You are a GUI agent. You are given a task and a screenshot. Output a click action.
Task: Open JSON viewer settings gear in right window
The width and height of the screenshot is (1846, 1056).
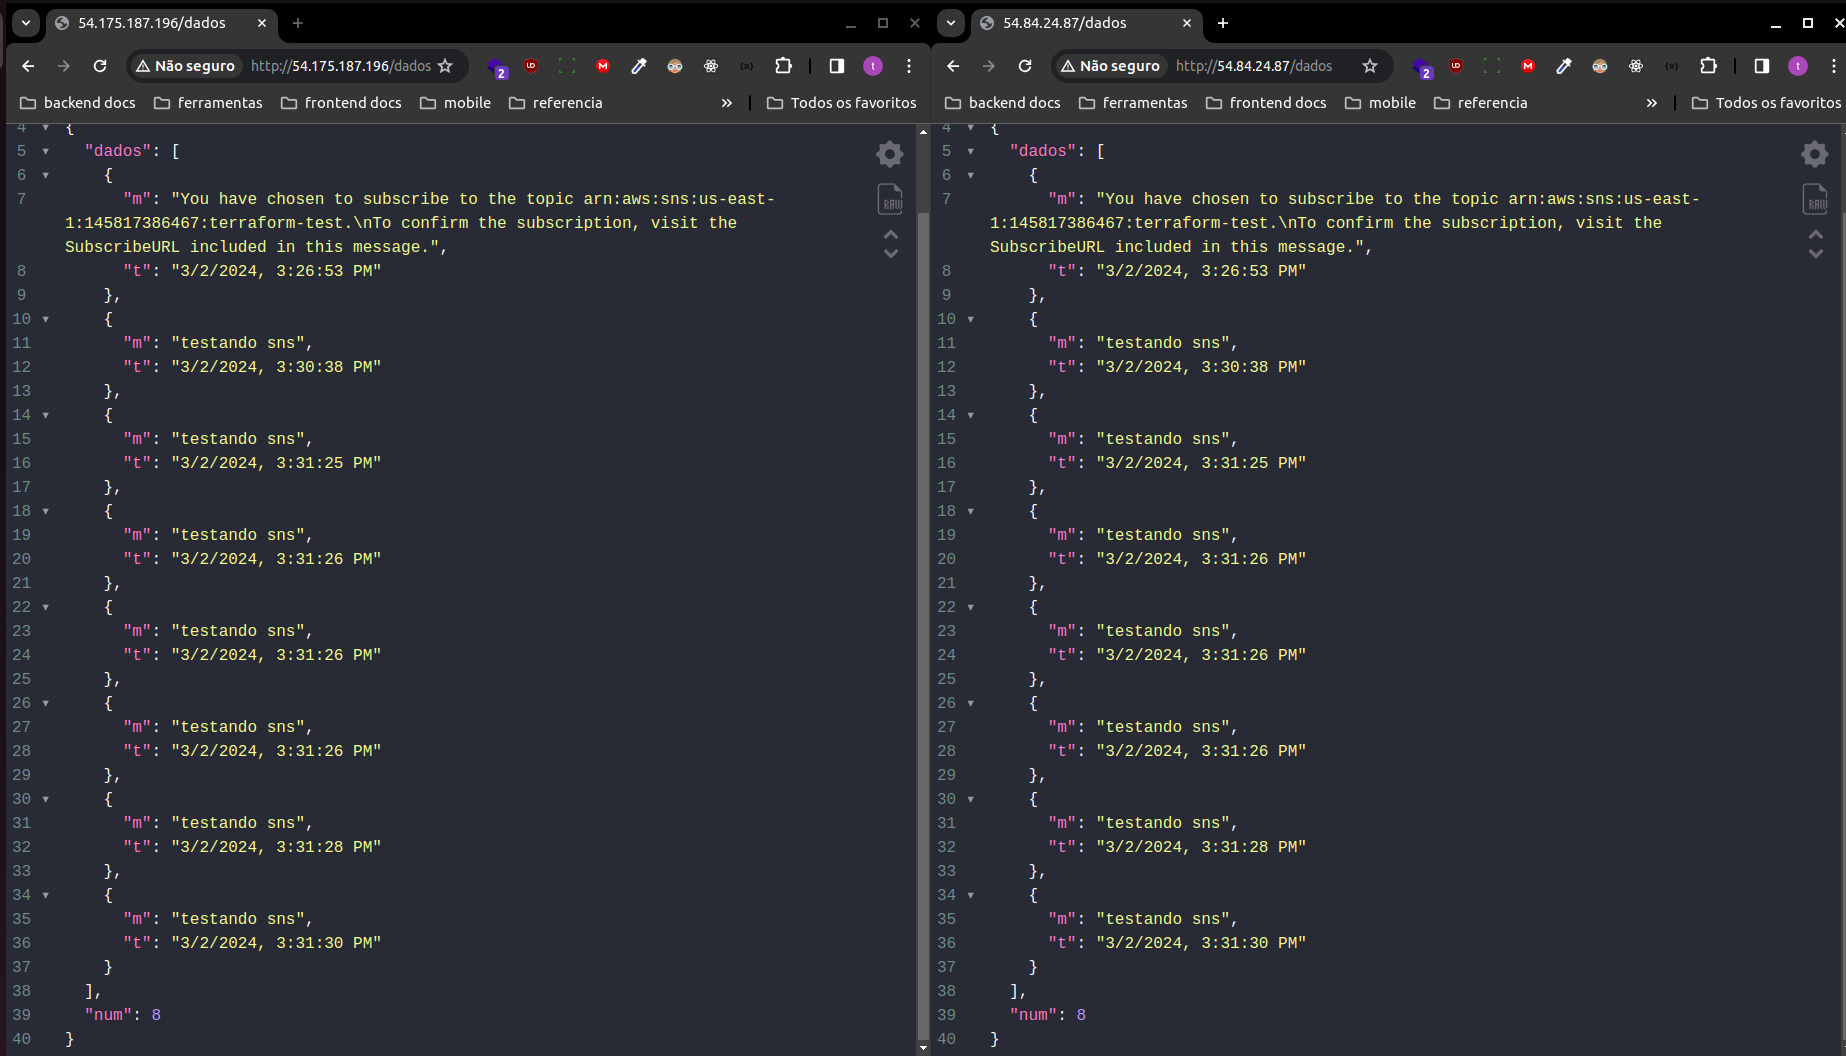click(x=1814, y=153)
